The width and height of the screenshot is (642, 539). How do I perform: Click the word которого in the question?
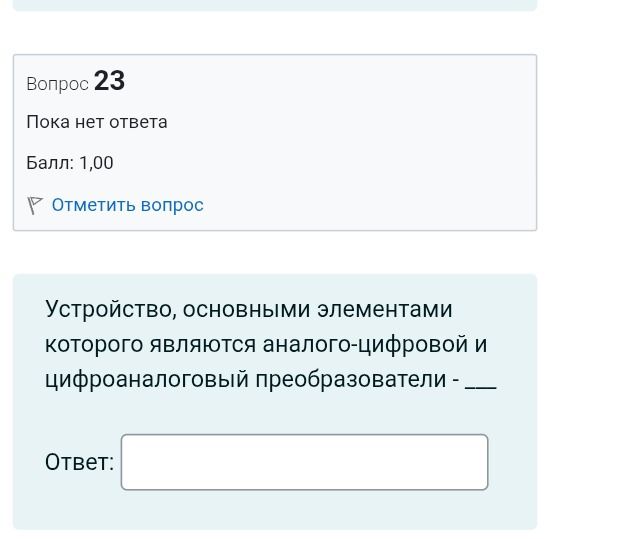pos(94,345)
